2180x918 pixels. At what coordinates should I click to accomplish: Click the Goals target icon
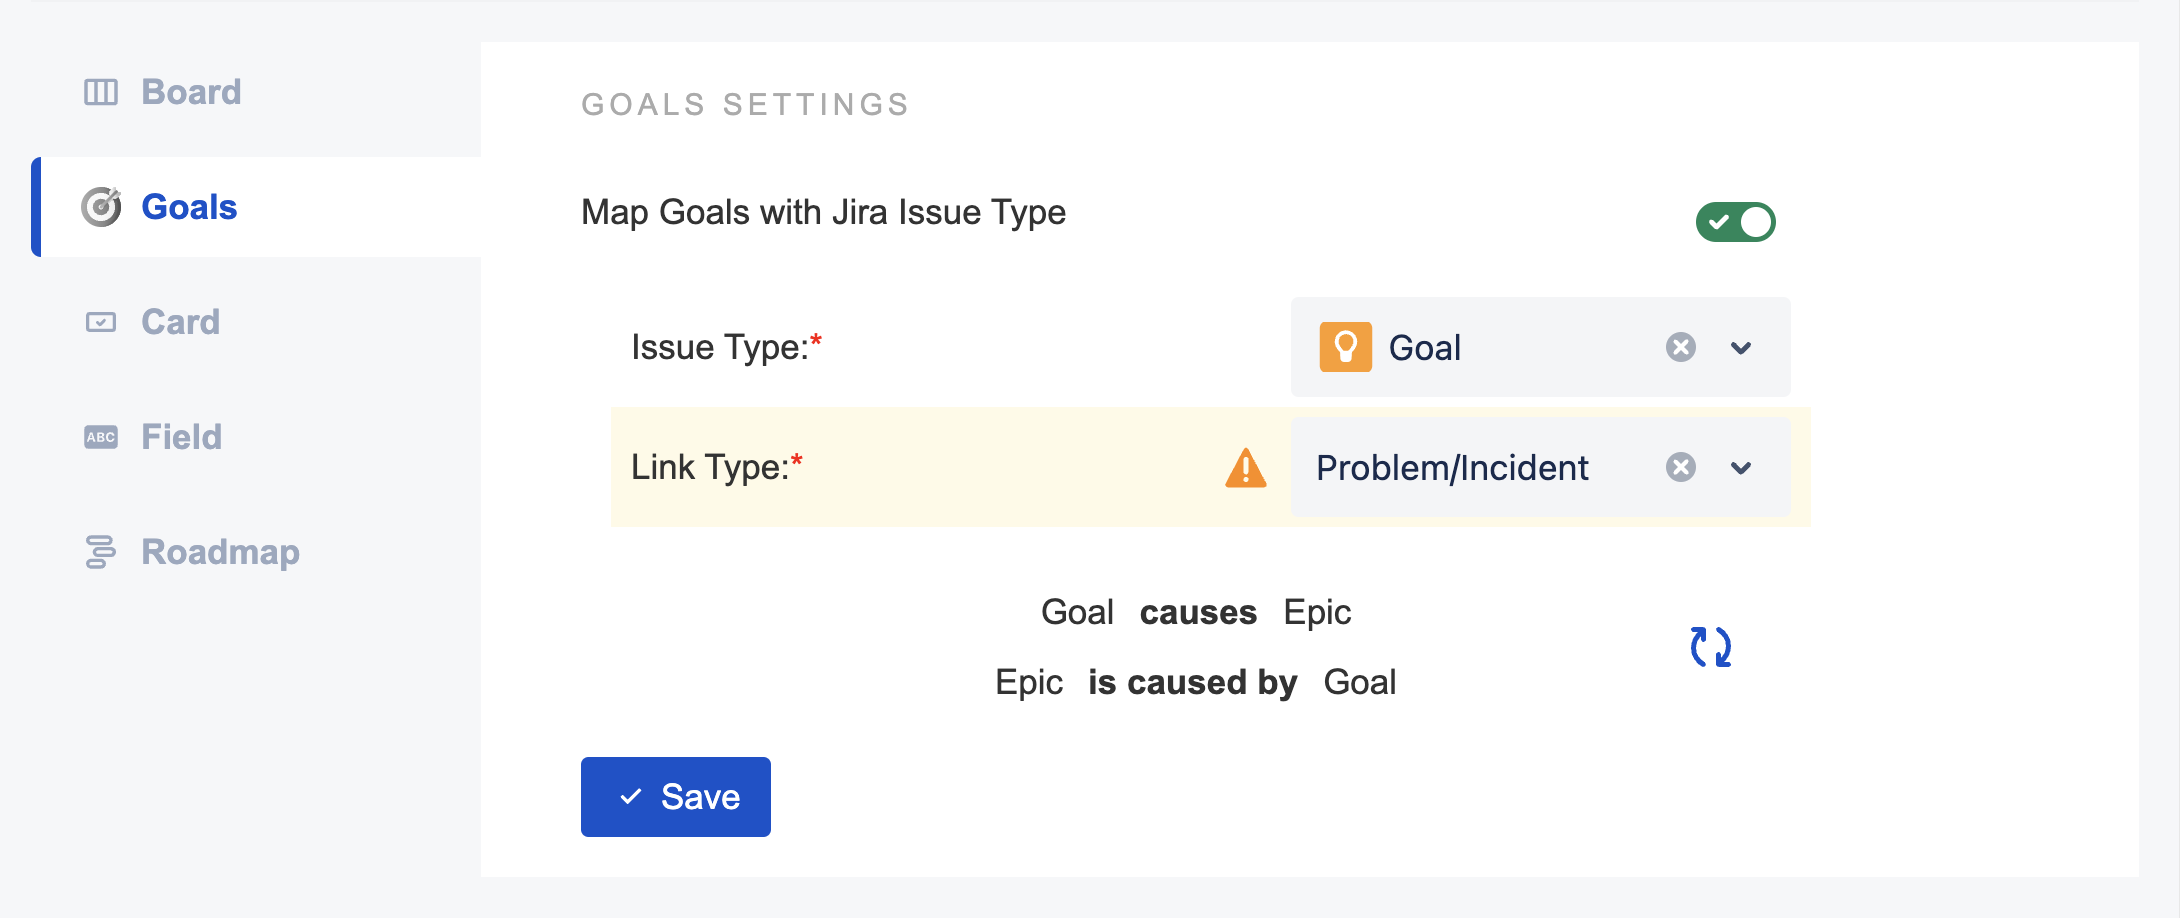click(x=101, y=207)
